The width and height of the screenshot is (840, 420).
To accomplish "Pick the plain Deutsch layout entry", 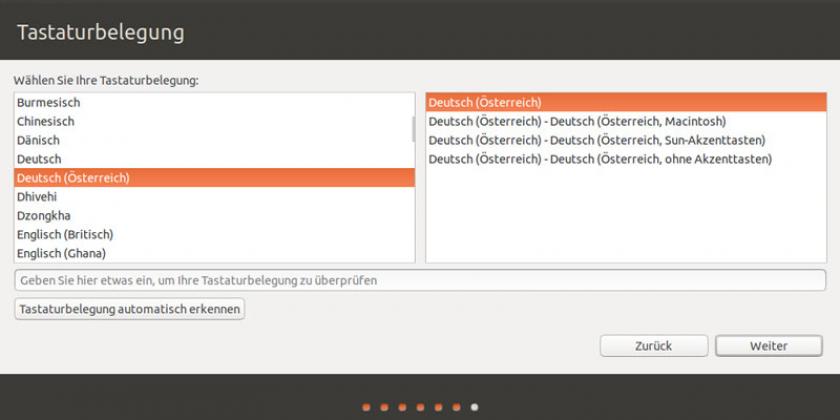I will (x=39, y=159).
